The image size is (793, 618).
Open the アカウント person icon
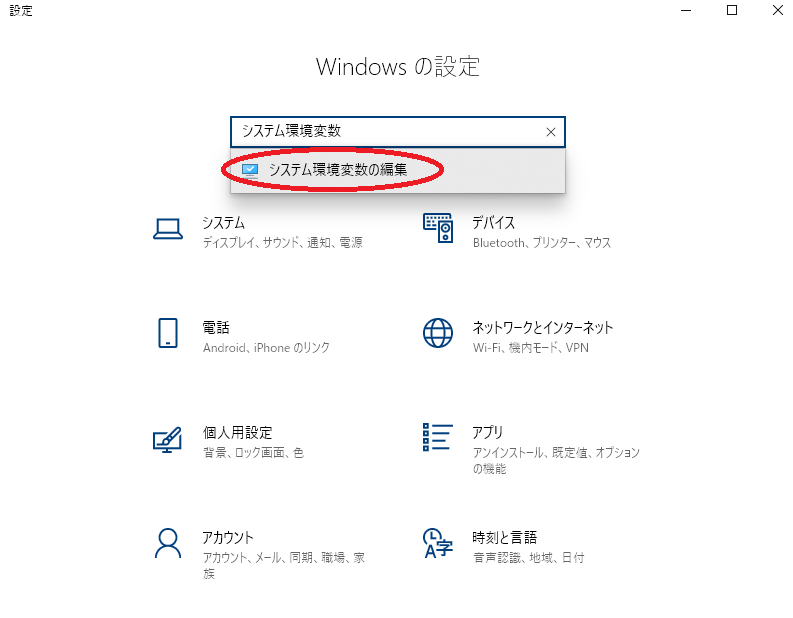168,543
